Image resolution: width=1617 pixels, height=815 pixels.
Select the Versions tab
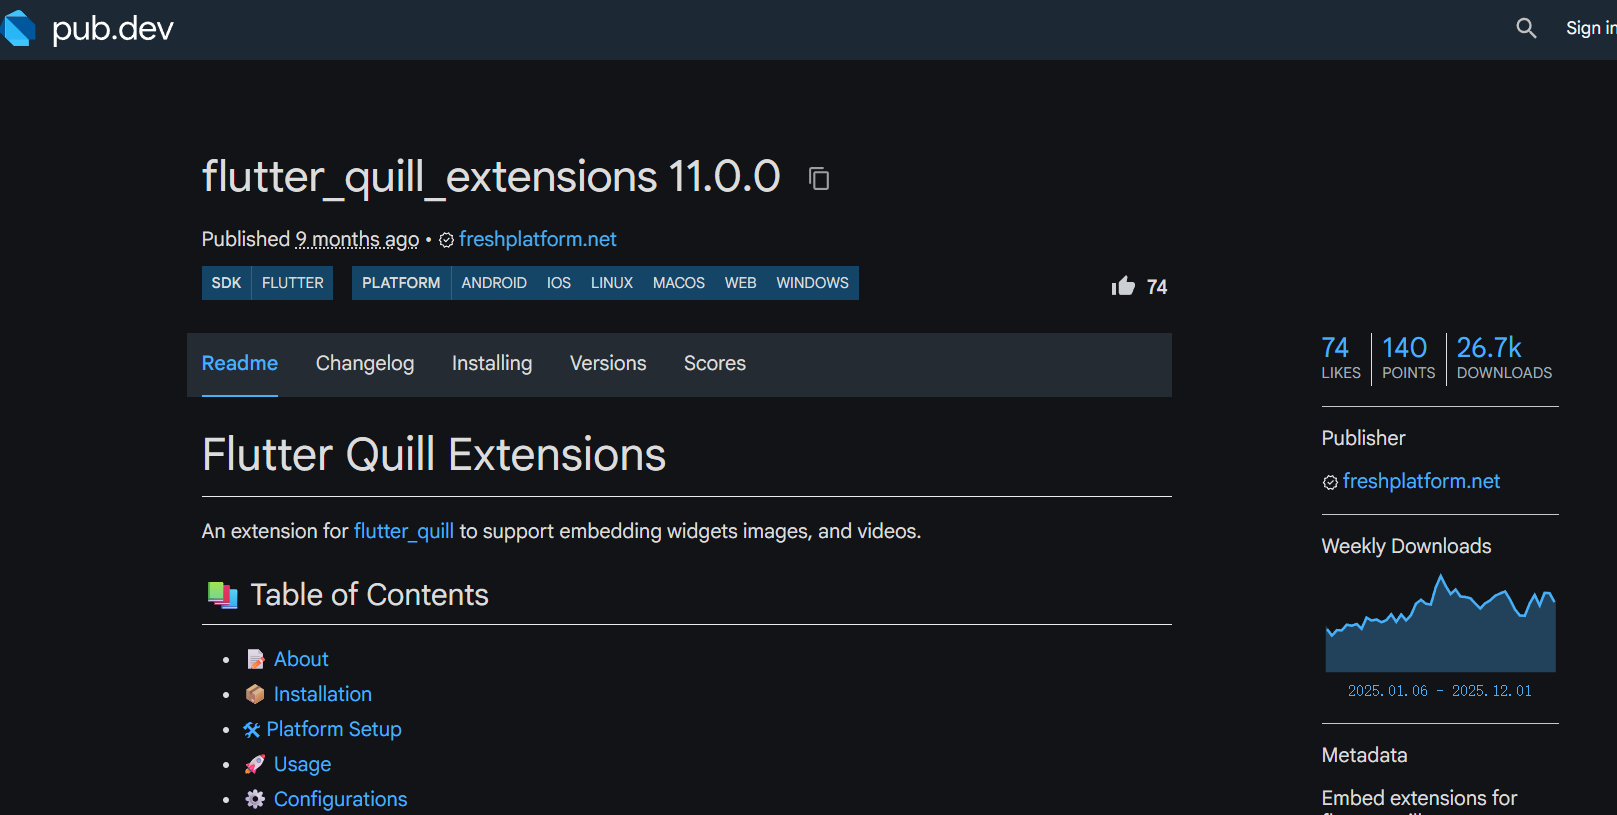[x=607, y=363]
